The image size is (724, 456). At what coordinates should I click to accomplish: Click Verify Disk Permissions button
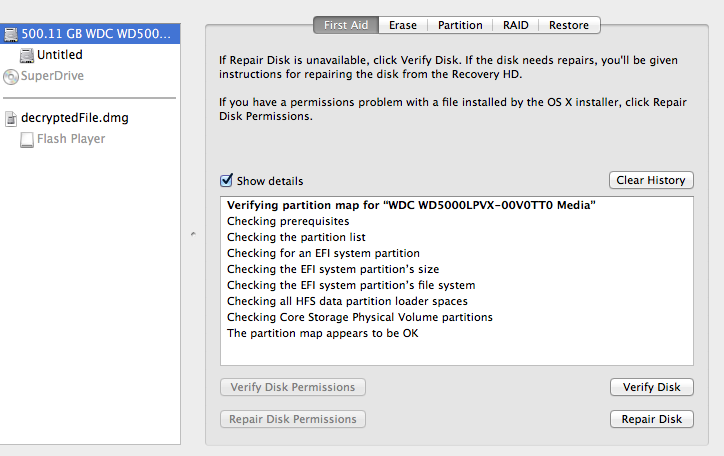pyautogui.click(x=293, y=387)
